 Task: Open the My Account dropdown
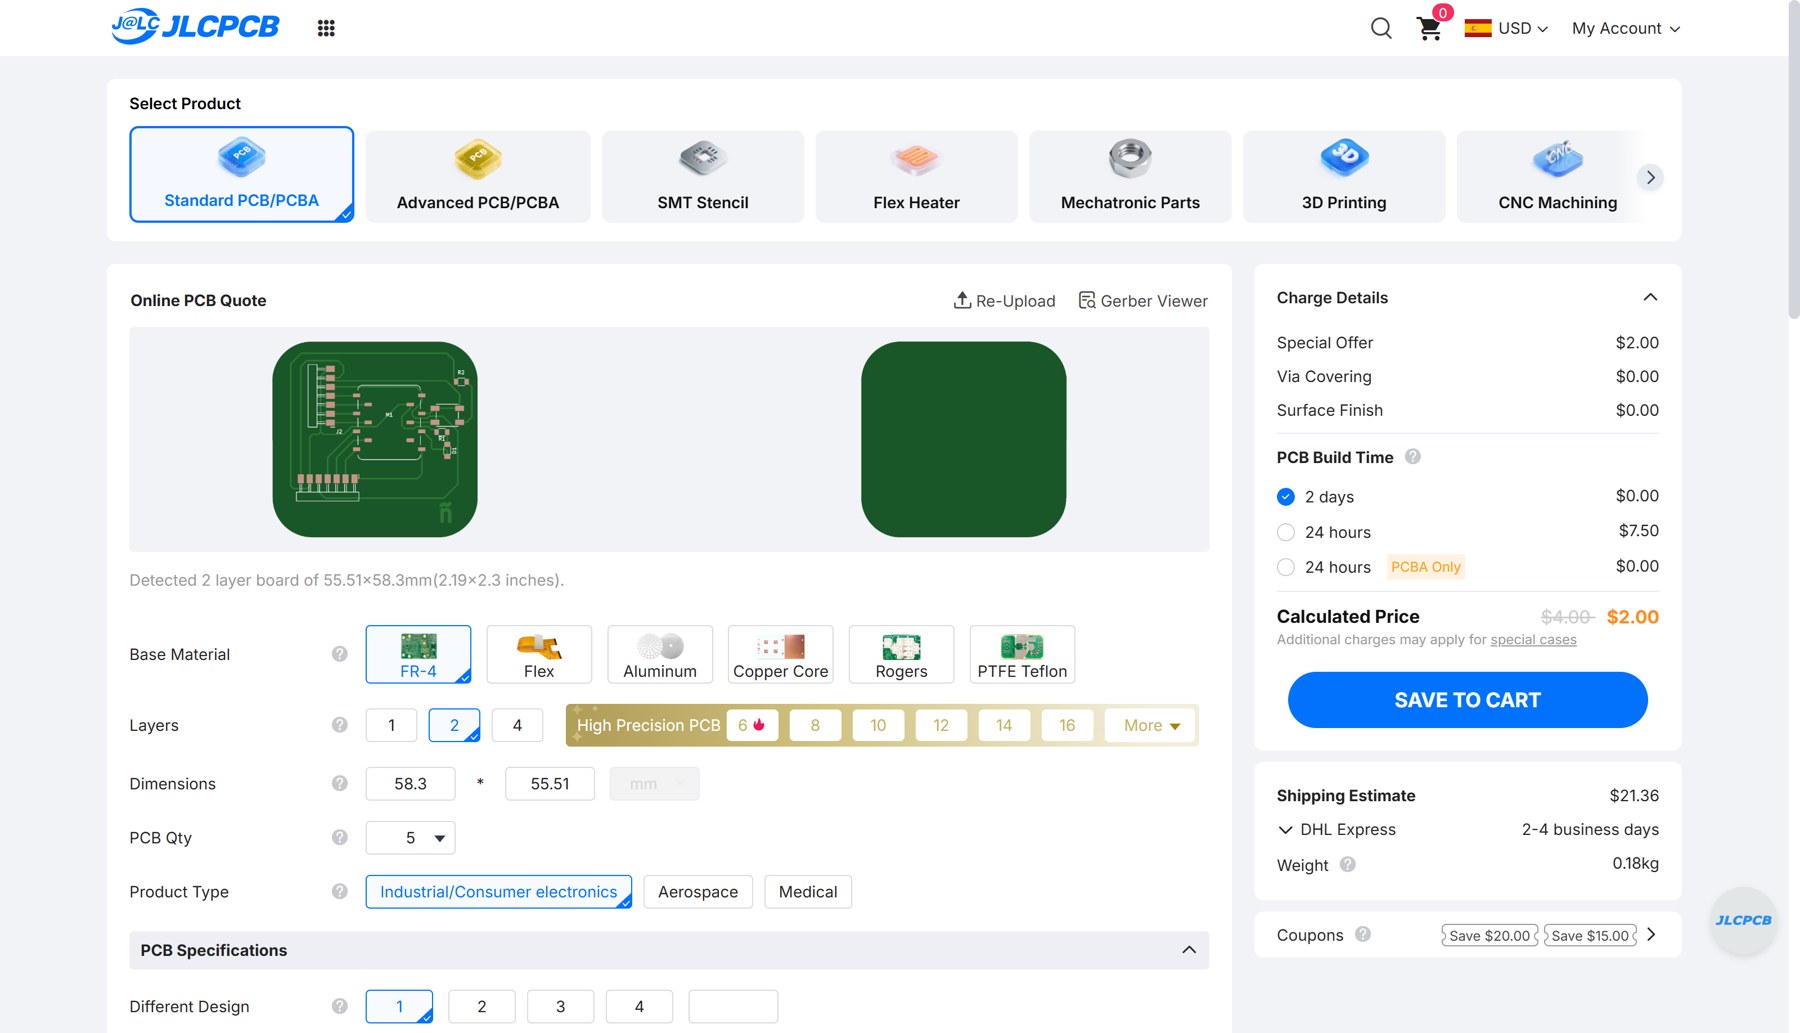(1626, 28)
